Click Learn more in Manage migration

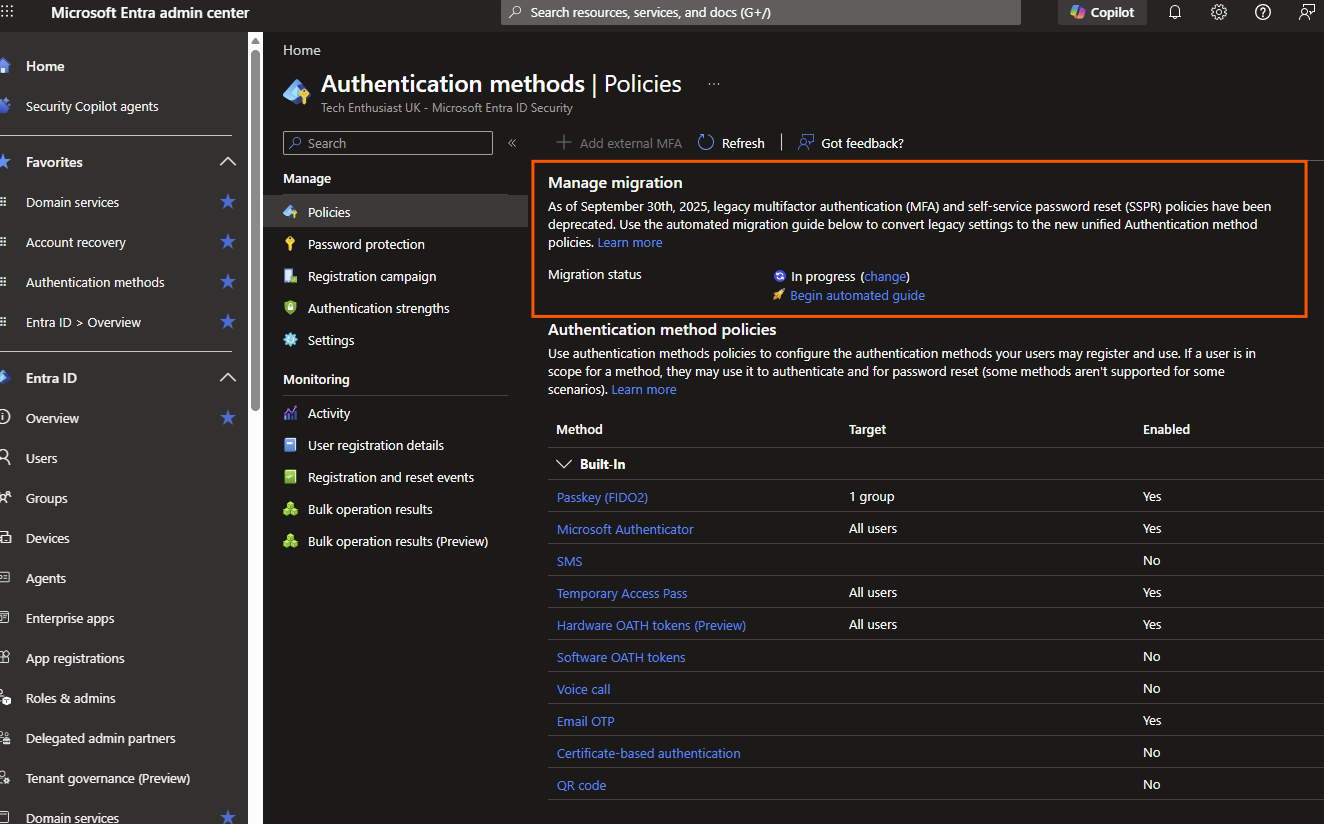630,242
